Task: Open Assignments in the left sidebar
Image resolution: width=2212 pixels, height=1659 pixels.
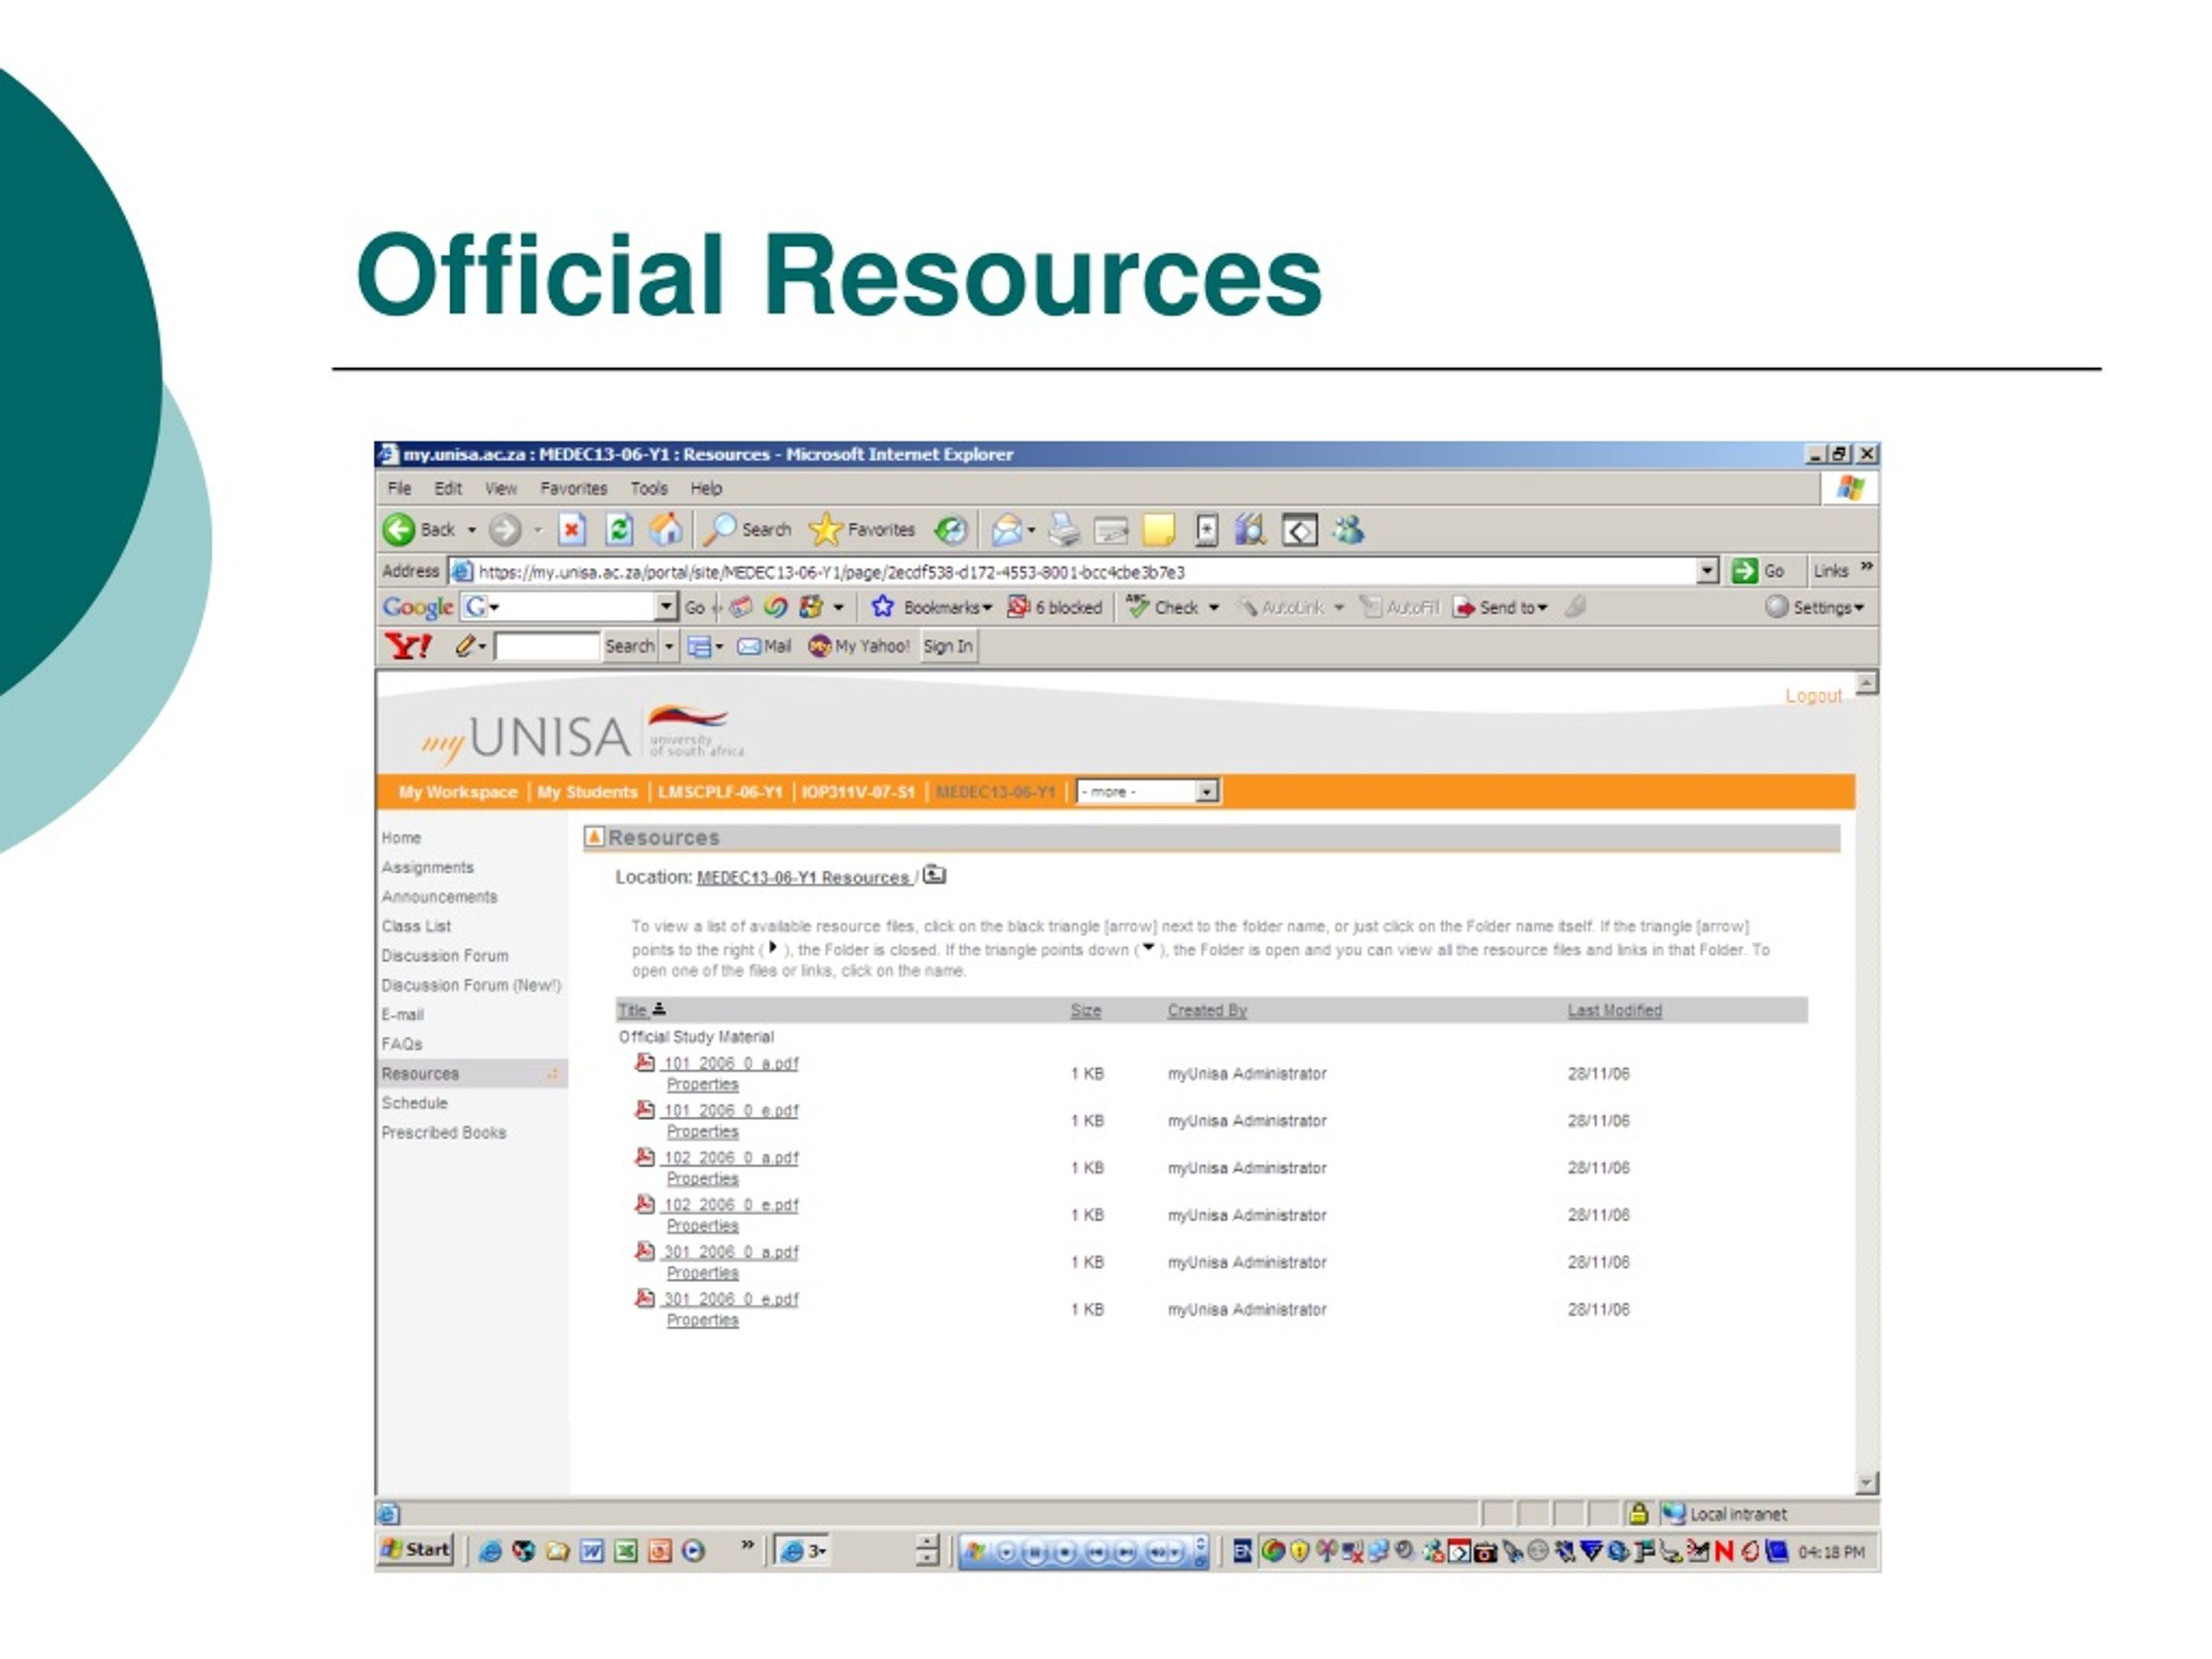Action: [427, 867]
